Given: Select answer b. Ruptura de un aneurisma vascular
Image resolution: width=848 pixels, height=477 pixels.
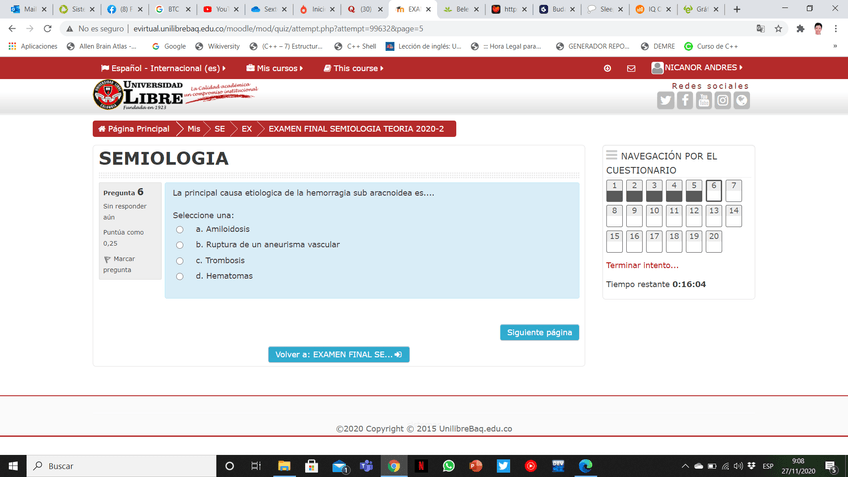Looking at the screenshot, I should coord(180,245).
